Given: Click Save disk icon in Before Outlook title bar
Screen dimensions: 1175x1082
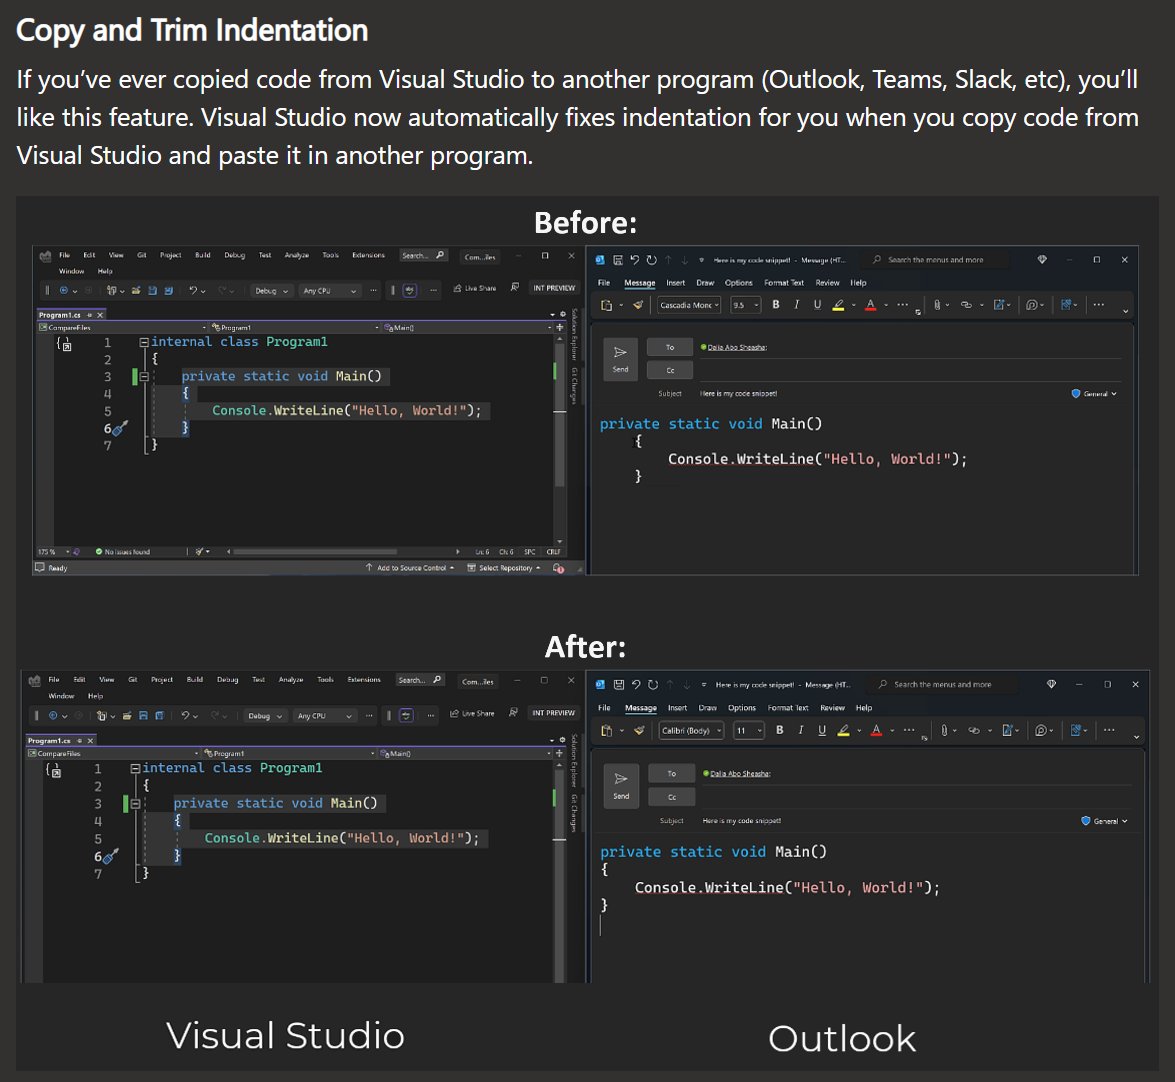Looking at the screenshot, I should 618,260.
